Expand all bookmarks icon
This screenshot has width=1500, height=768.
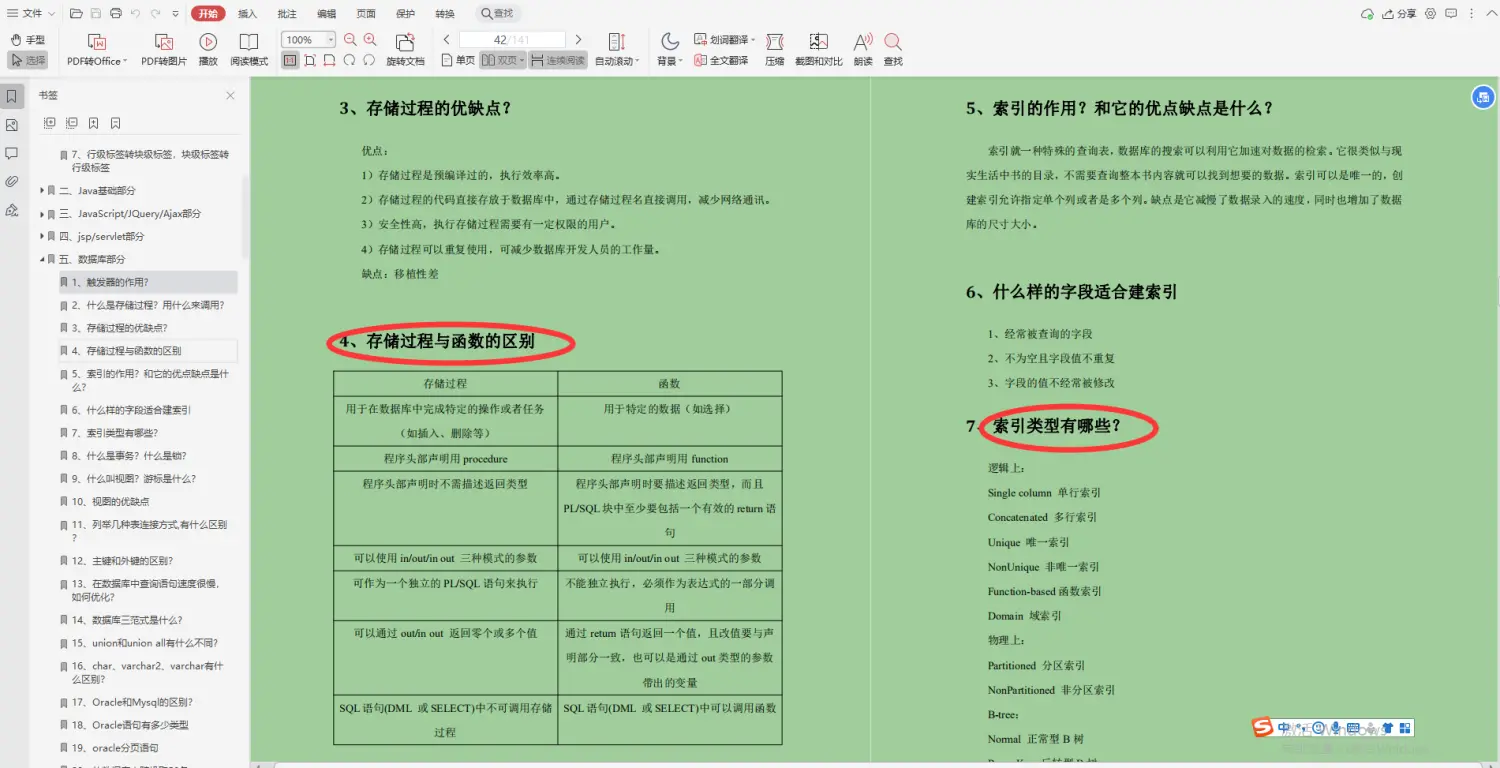[49, 123]
